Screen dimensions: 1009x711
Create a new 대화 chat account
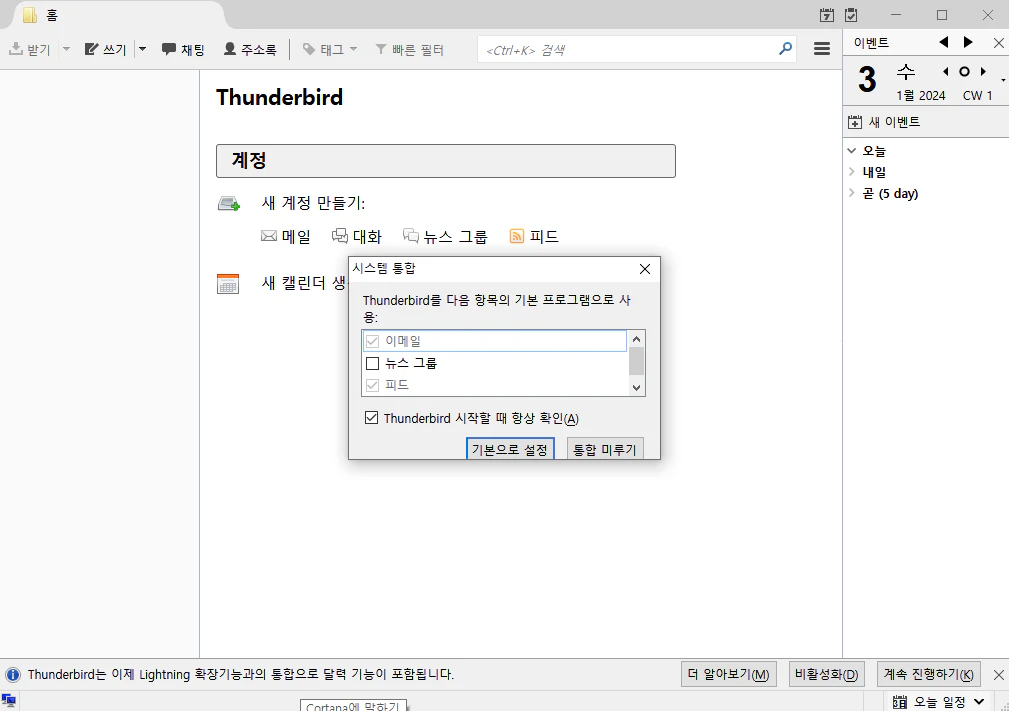click(x=356, y=237)
